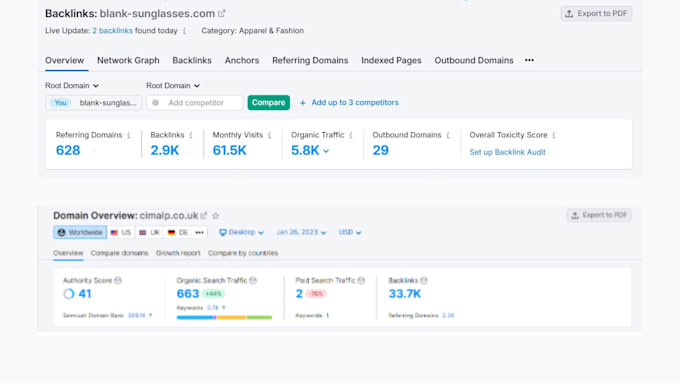The width and height of the screenshot is (680, 383).
Task: Expand first Root Domain dropdown above You field
Action: (72, 85)
